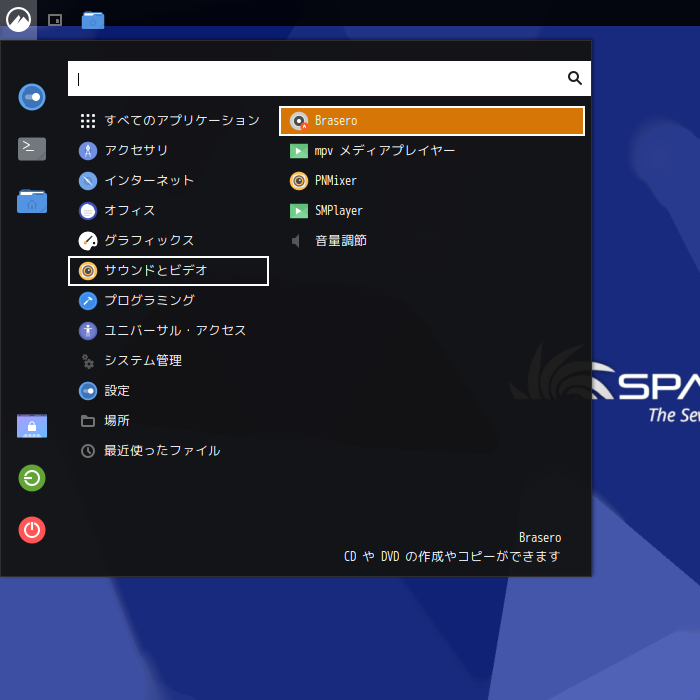Open 音量調節 volume control
The height and width of the screenshot is (700, 700).
tap(432, 241)
